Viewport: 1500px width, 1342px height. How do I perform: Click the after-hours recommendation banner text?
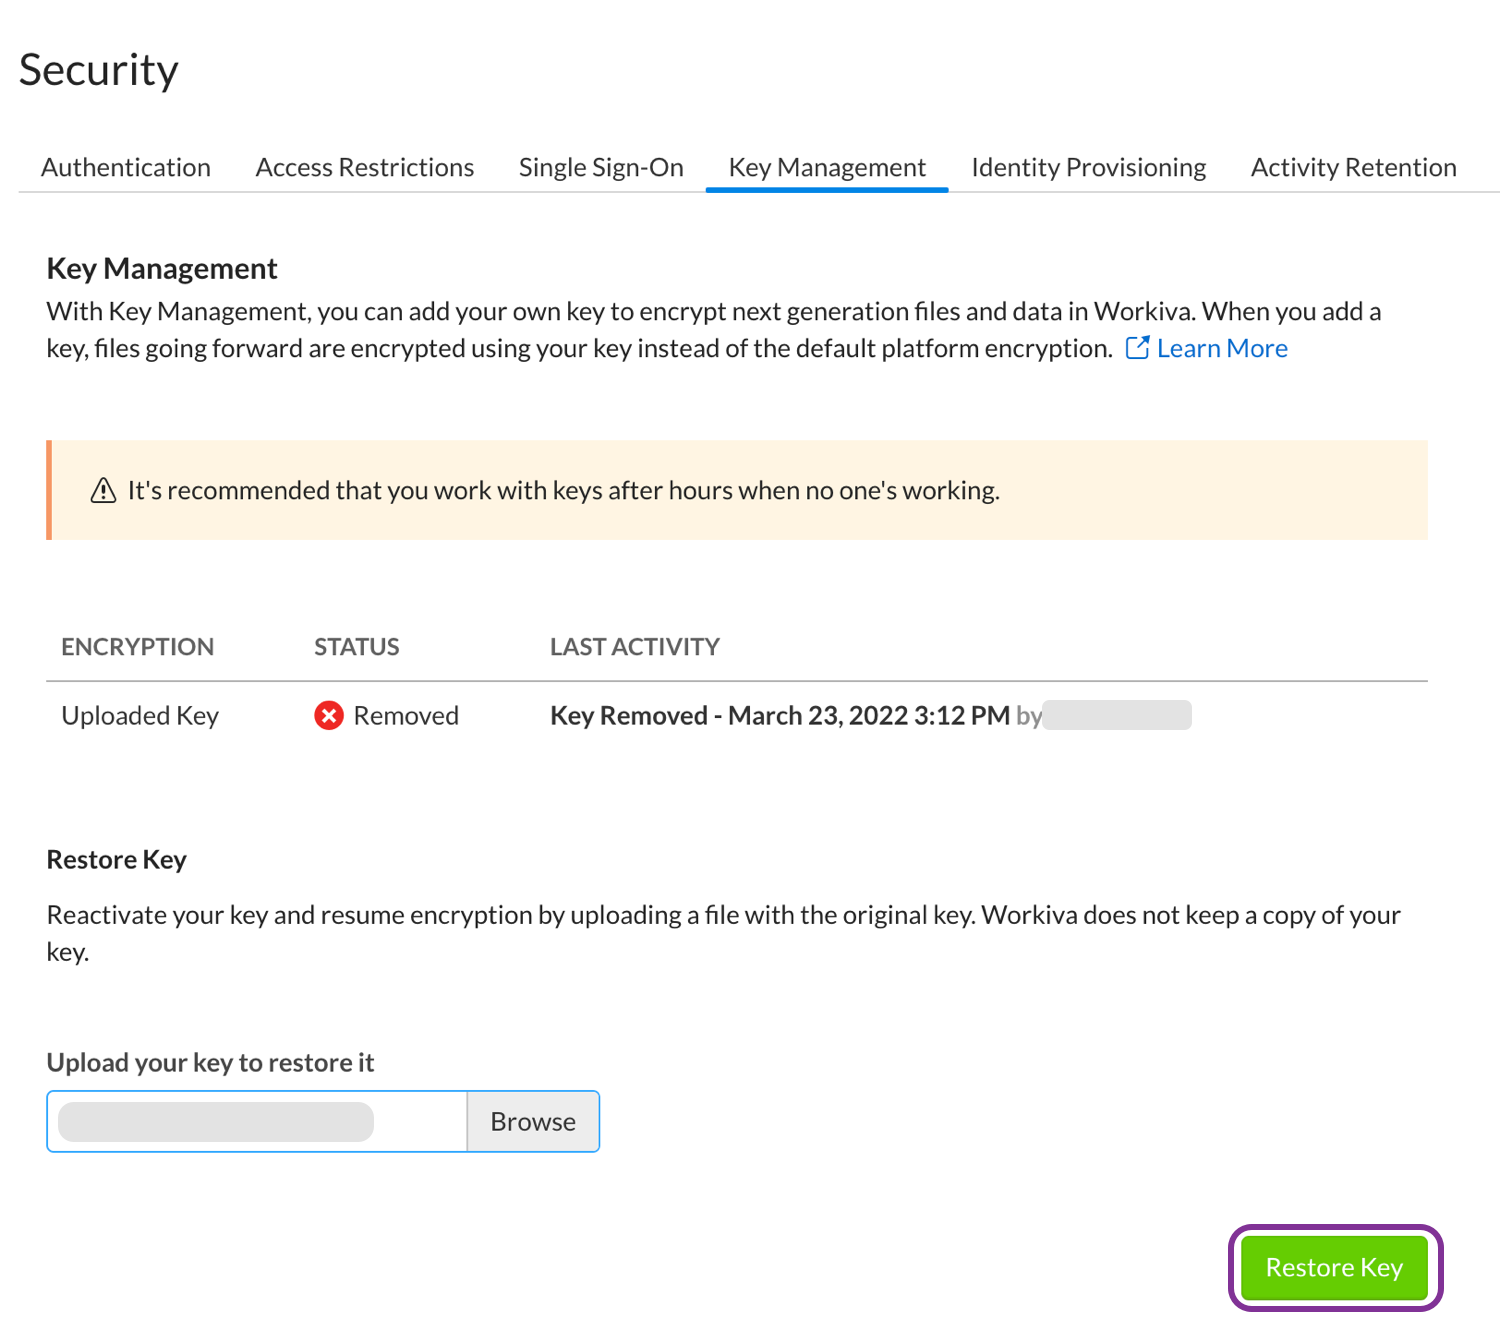[564, 491]
